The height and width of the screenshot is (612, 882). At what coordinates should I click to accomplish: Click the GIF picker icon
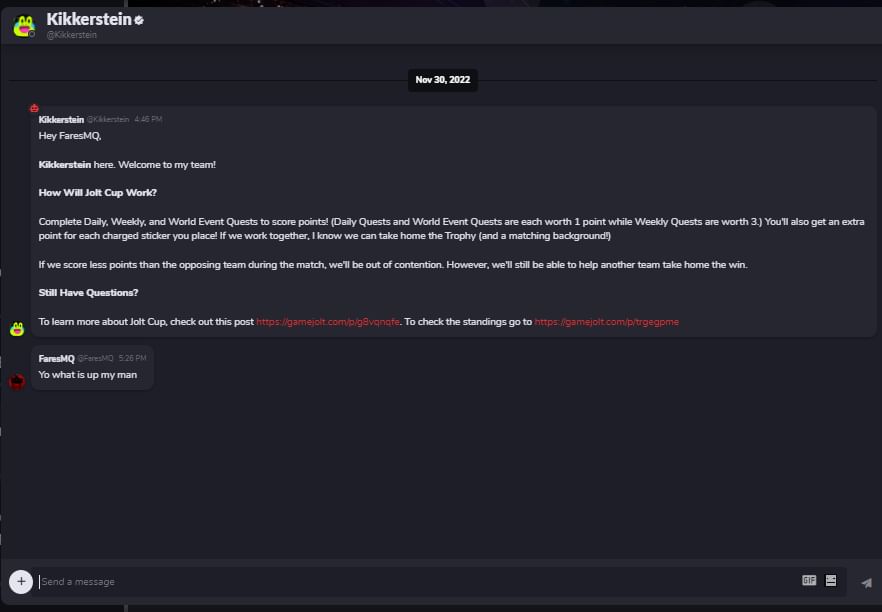tap(809, 580)
